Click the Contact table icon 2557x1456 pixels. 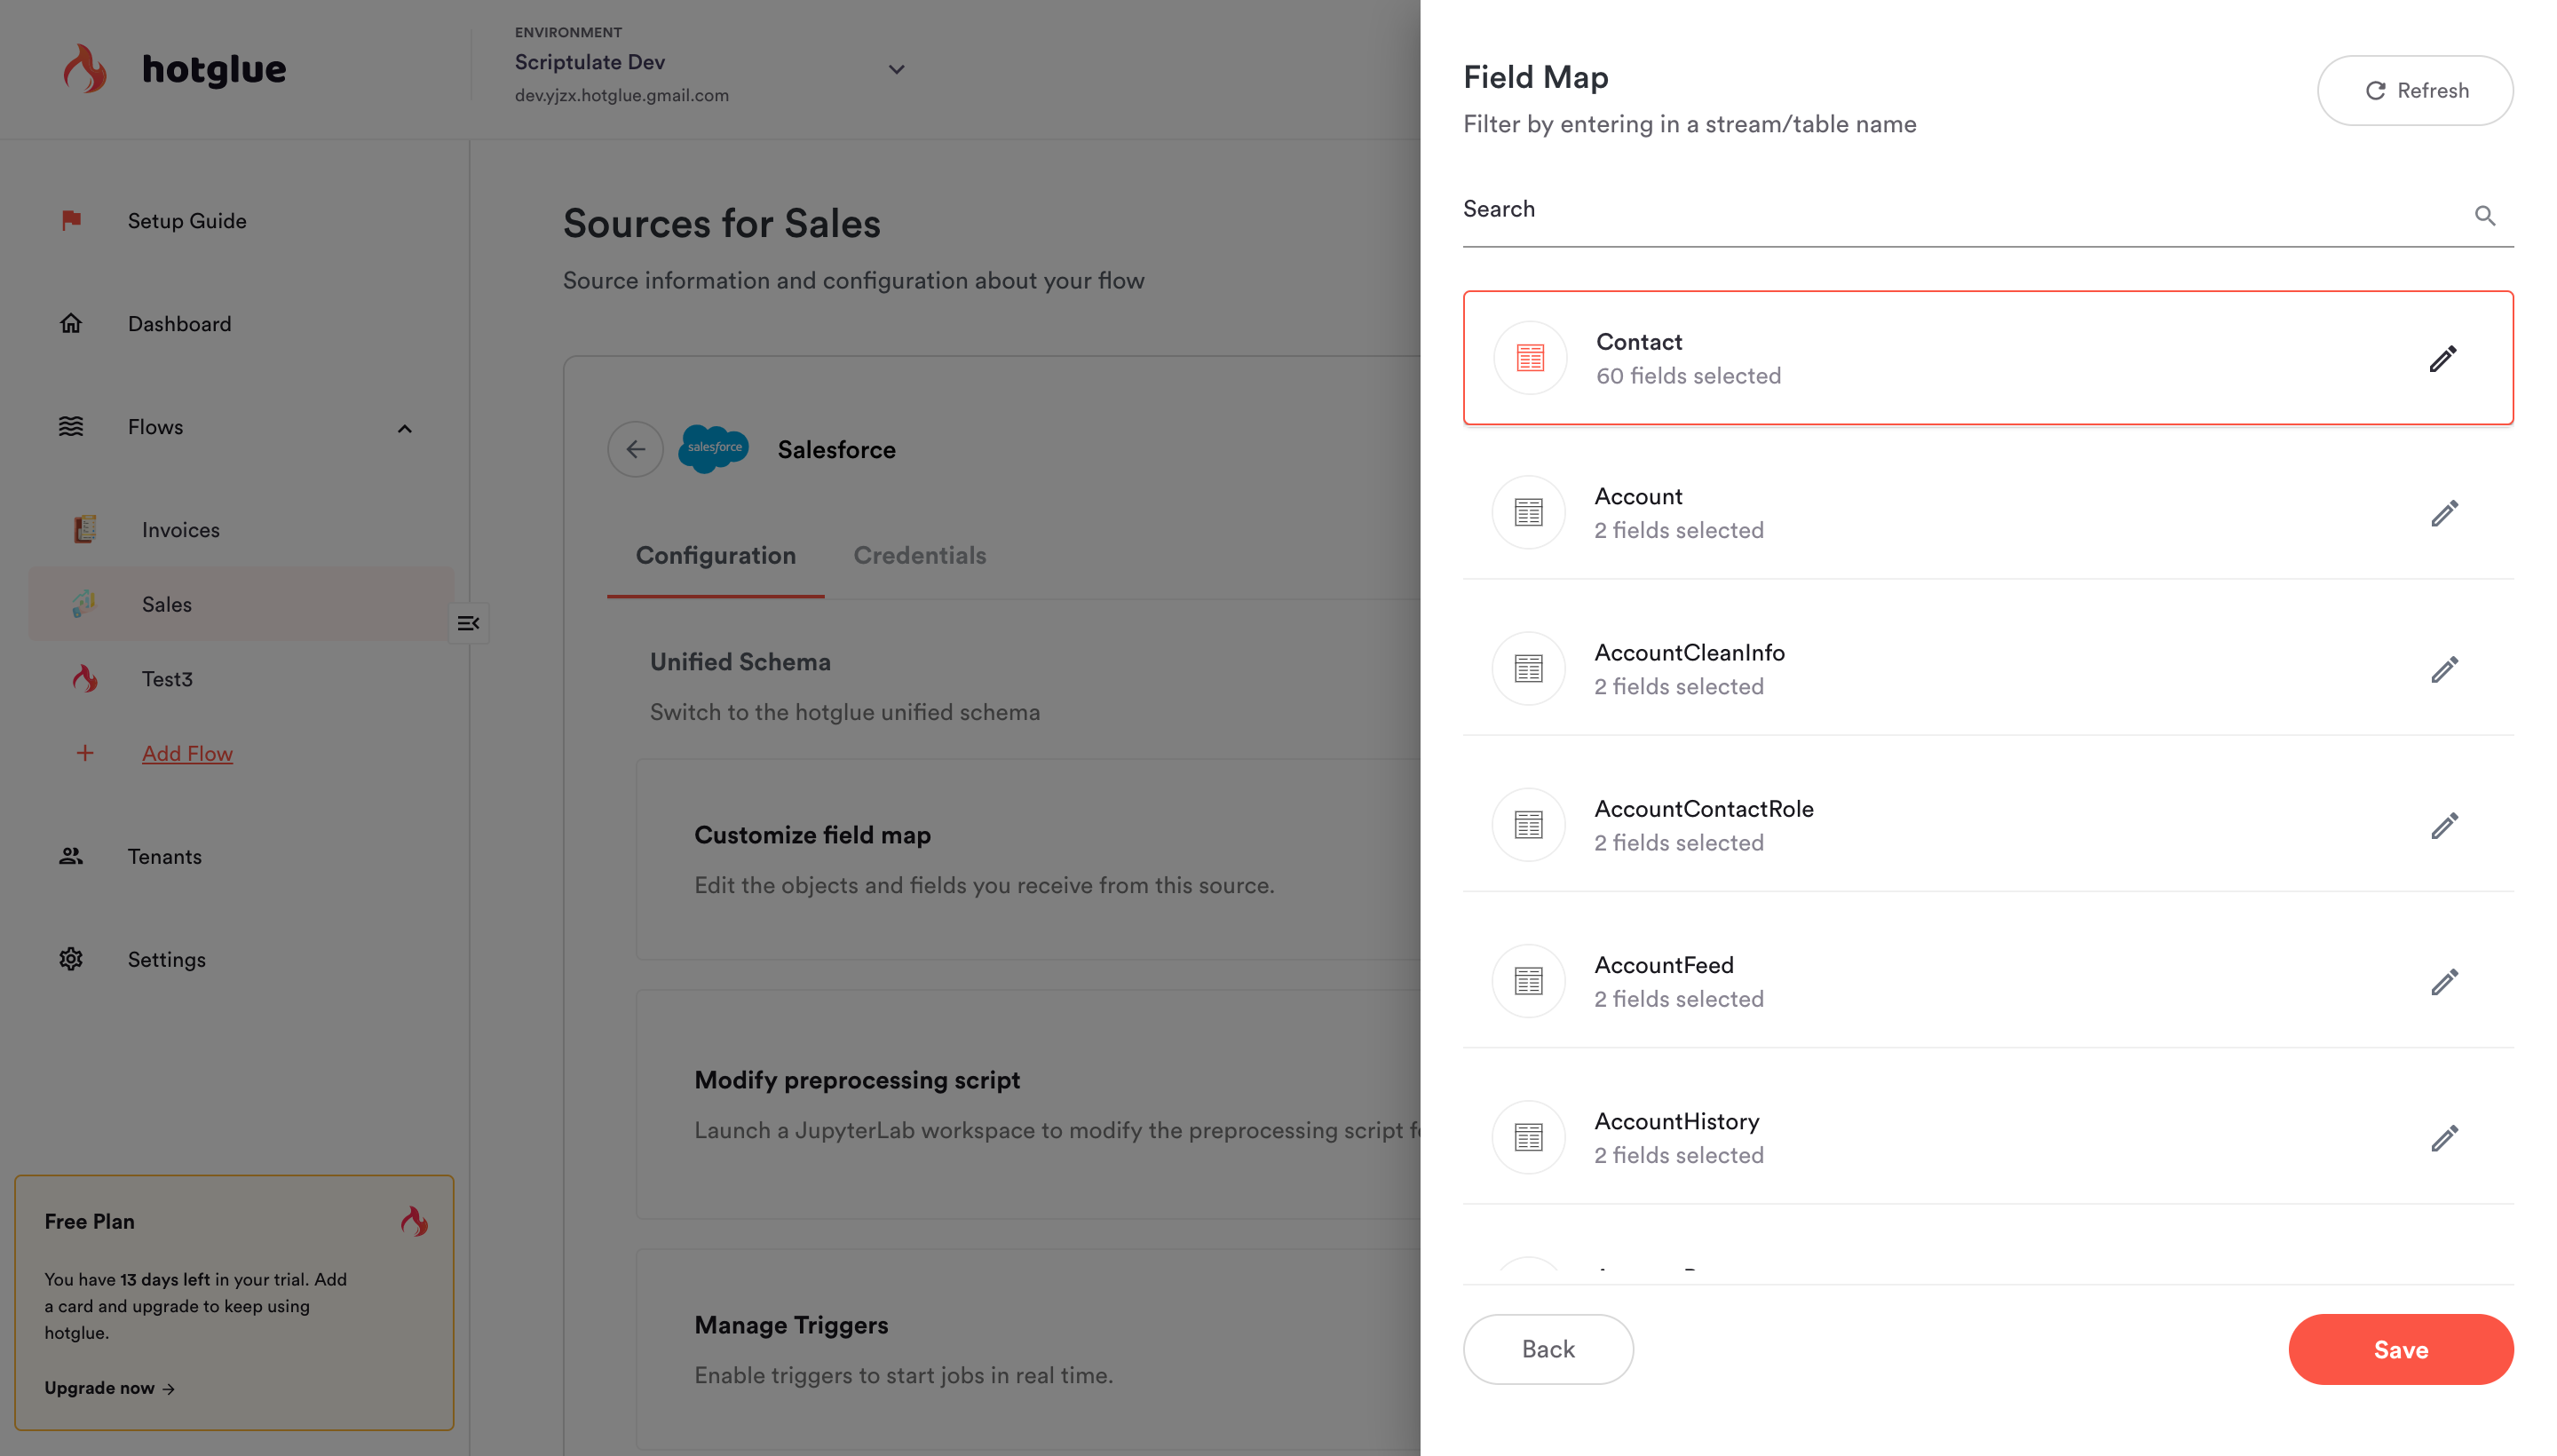coord(1529,358)
